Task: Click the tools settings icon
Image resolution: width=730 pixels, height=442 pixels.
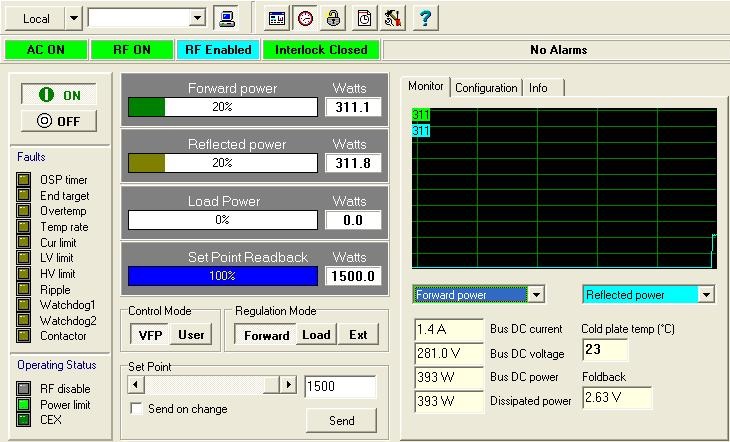Action: pyautogui.click(x=393, y=18)
